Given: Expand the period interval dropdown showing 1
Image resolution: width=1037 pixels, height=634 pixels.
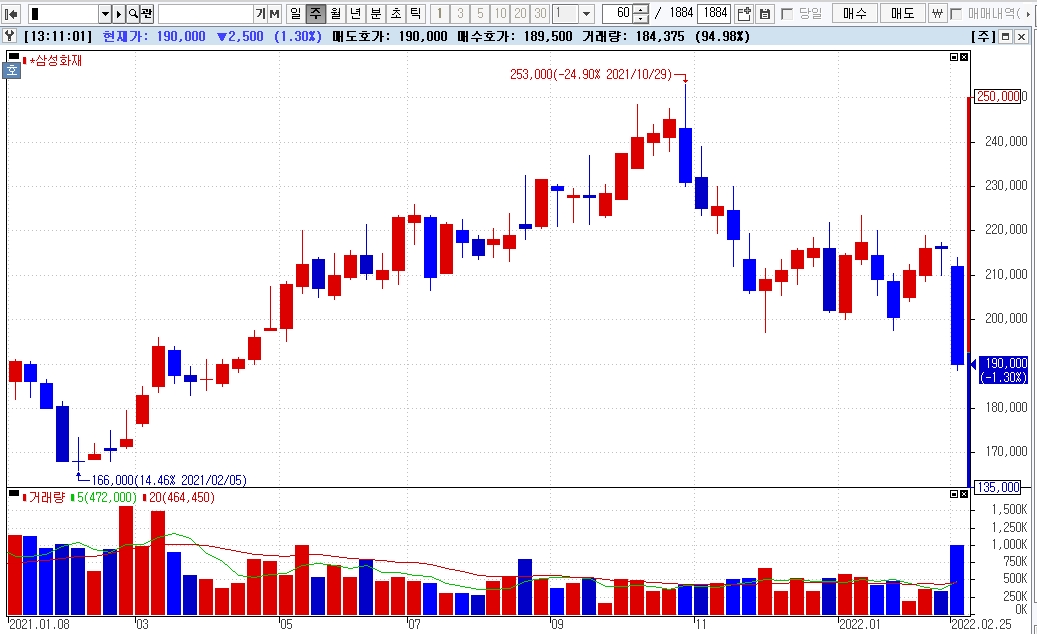Looking at the screenshot, I should click(x=586, y=14).
